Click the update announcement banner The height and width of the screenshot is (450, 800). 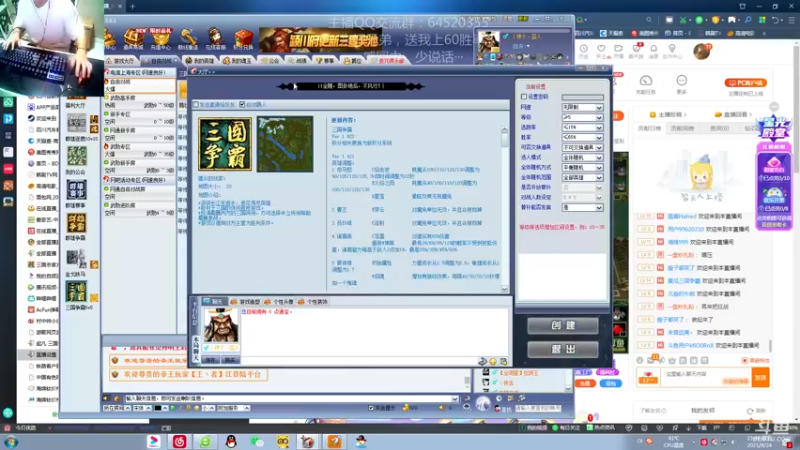320,40
